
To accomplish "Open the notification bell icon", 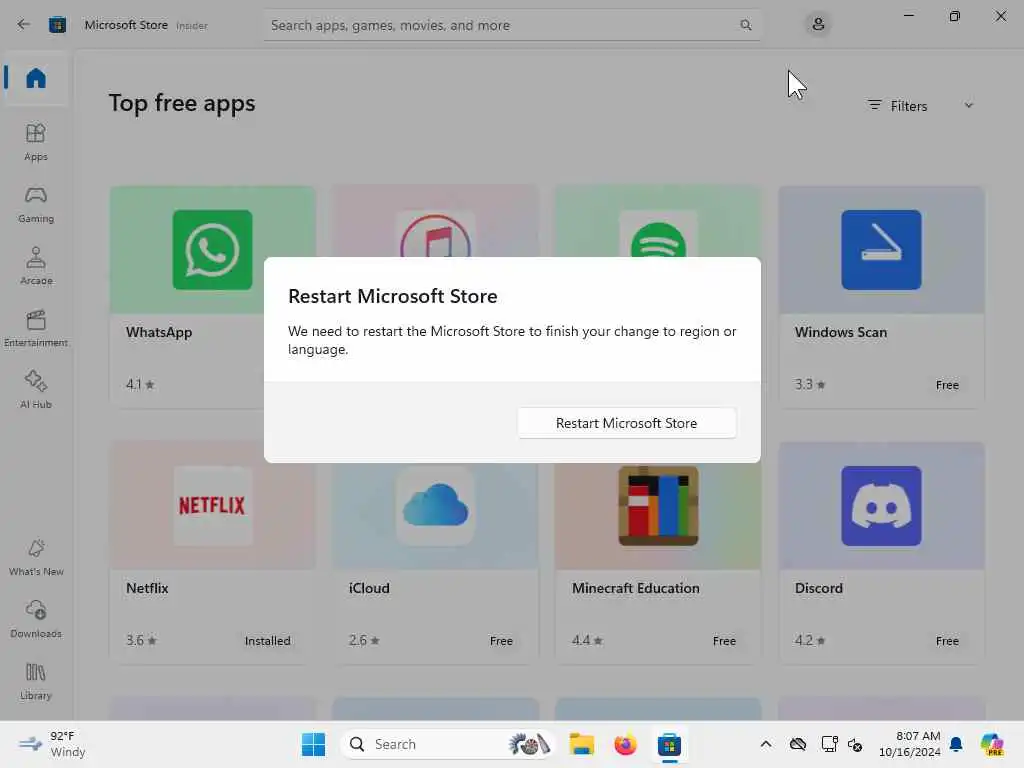I will tap(955, 744).
